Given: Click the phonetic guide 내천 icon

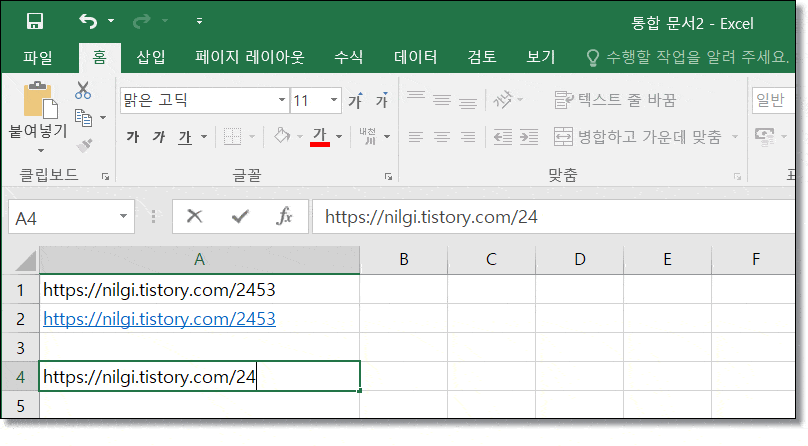Looking at the screenshot, I should click(x=368, y=136).
